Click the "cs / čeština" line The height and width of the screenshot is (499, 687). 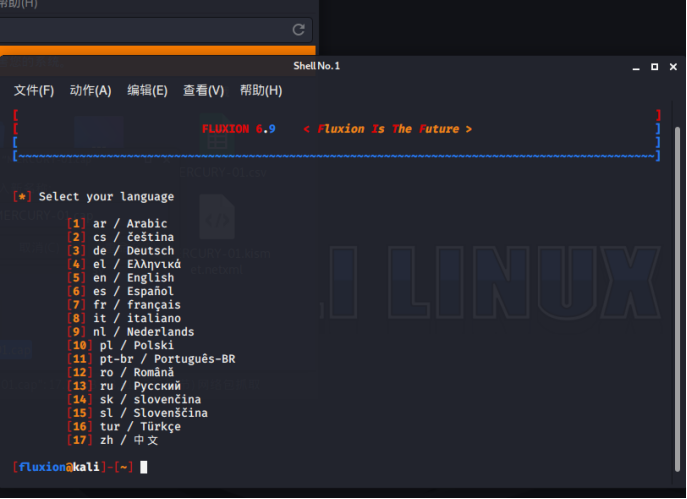[x=120, y=237]
